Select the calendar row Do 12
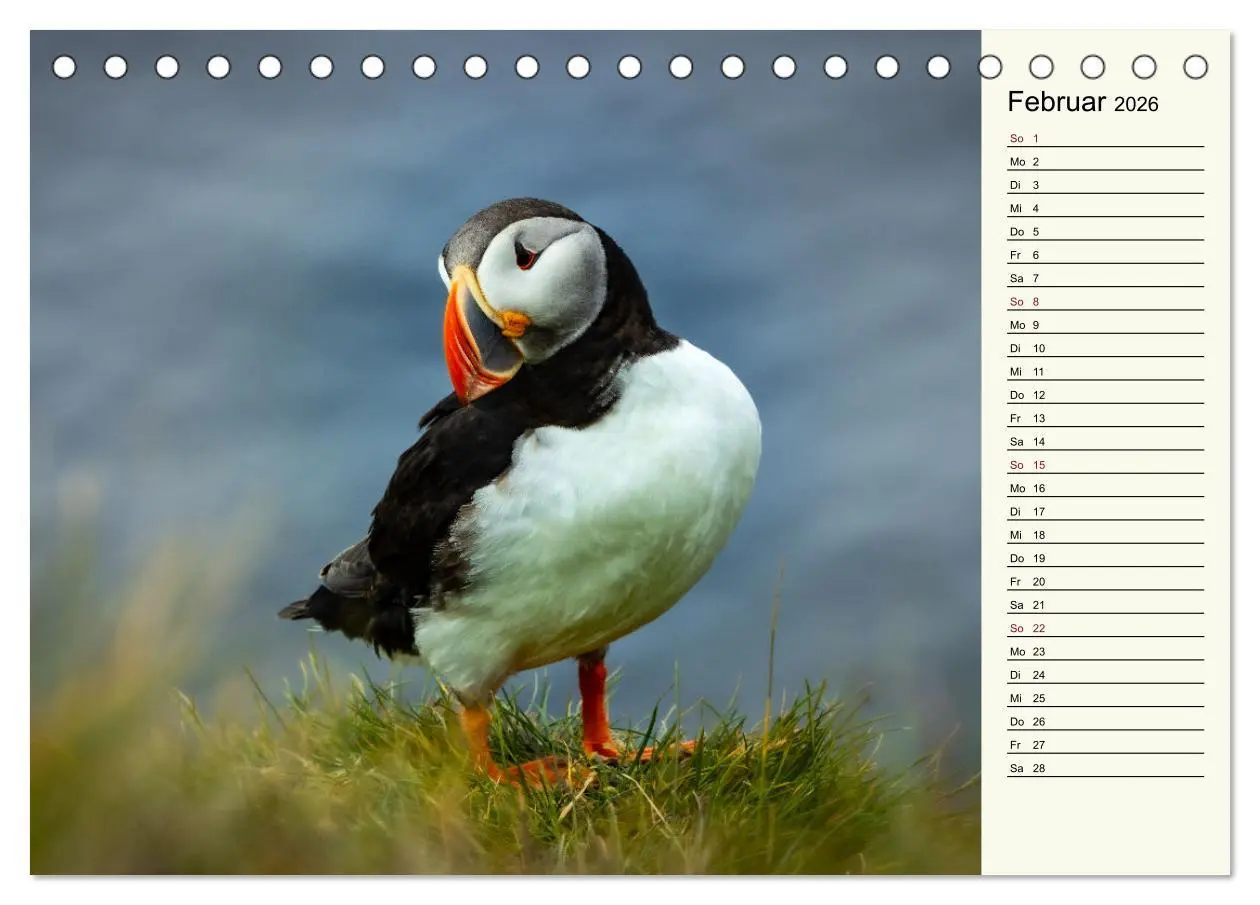Viewport: 1260px width, 905px height. click(x=1105, y=395)
